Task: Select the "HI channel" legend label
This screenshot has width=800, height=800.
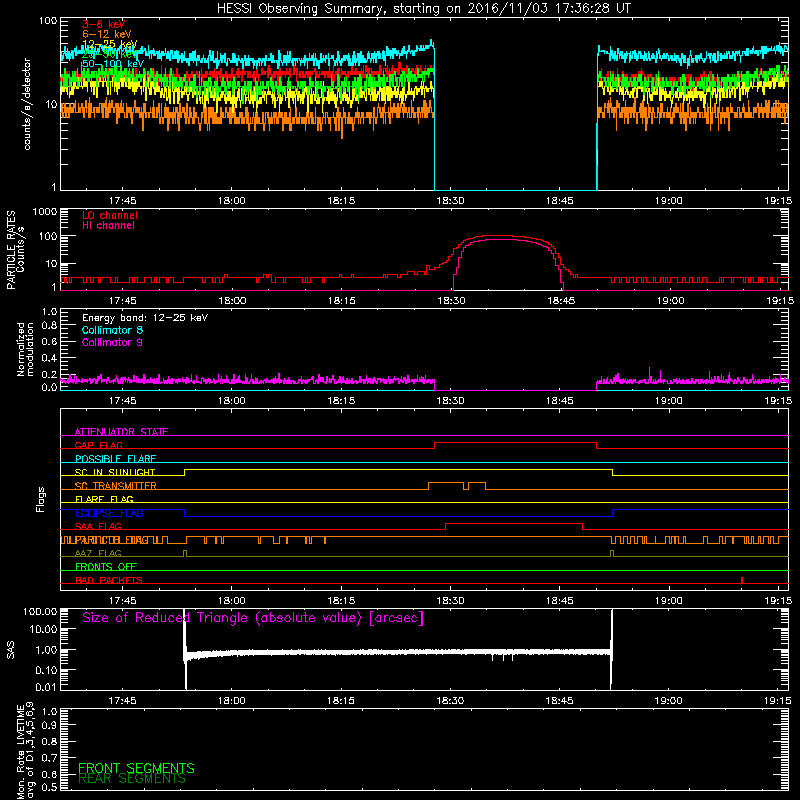Action: tap(108, 226)
